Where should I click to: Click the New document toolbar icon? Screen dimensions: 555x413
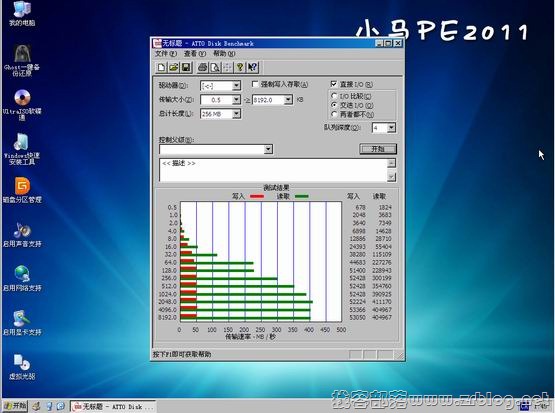point(161,67)
